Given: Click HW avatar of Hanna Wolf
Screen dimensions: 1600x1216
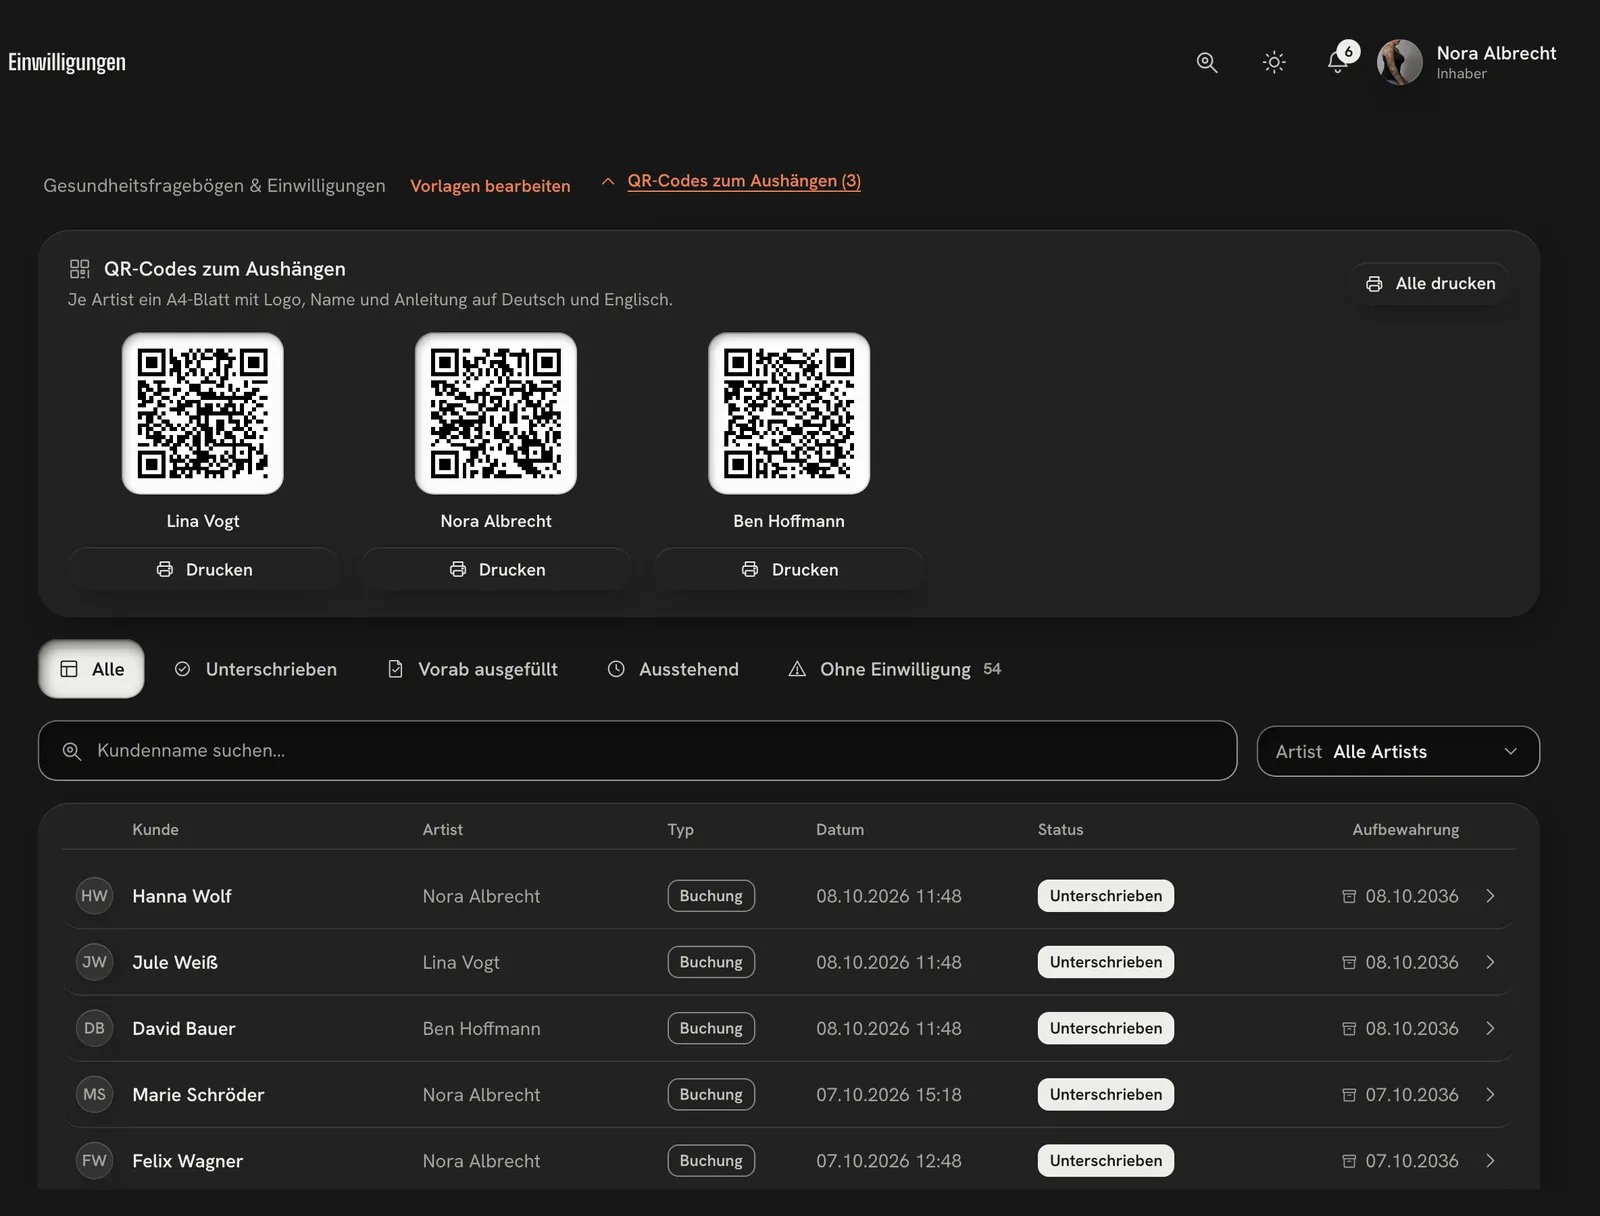Looking at the screenshot, I should tap(94, 896).
